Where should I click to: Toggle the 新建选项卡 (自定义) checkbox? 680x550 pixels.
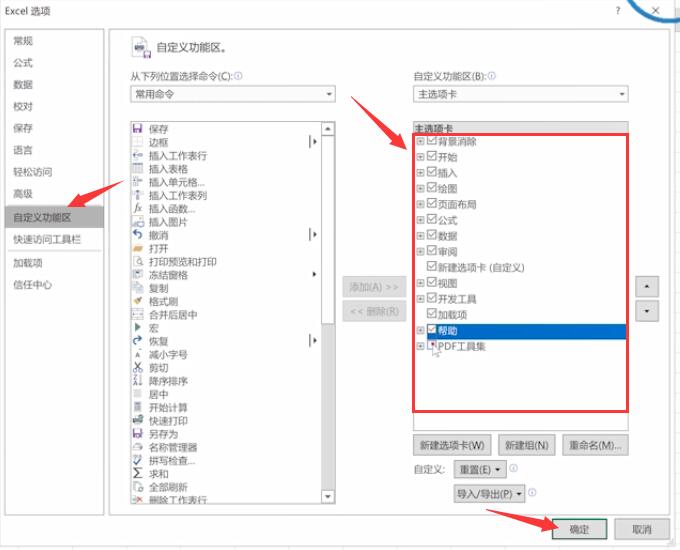[x=432, y=266]
